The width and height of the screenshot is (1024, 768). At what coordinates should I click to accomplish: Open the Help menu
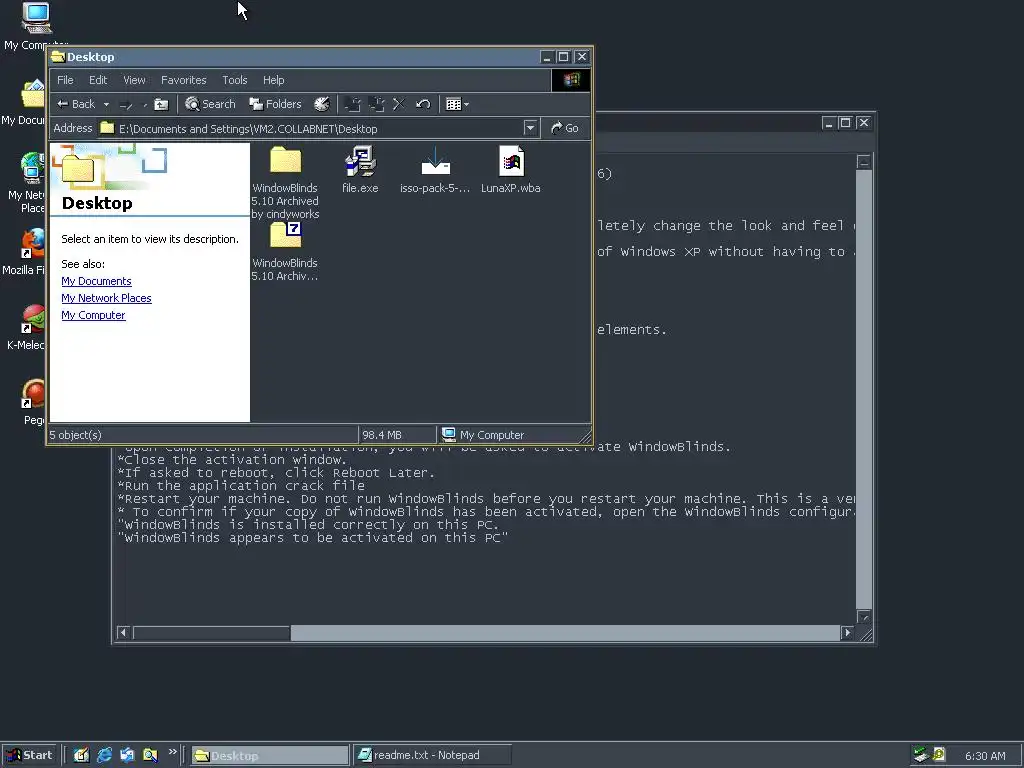point(274,80)
